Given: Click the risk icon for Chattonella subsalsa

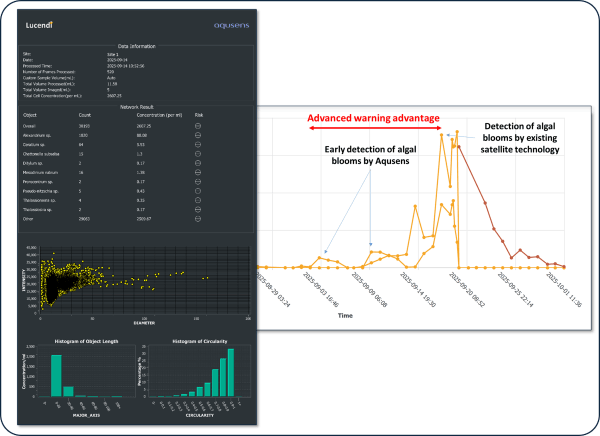Looking at the screenshot, I should [x=198, y=154].
